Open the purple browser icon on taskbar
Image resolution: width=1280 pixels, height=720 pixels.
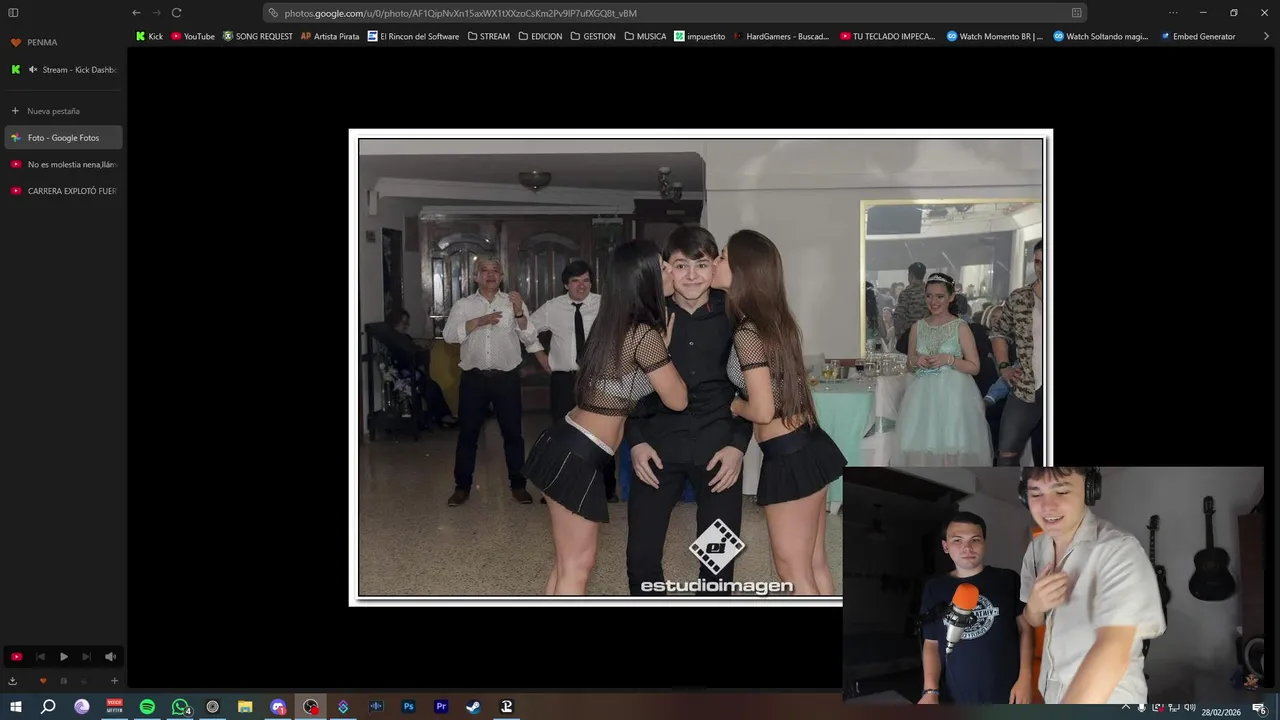pyautogui.click(x=82, y=707)
